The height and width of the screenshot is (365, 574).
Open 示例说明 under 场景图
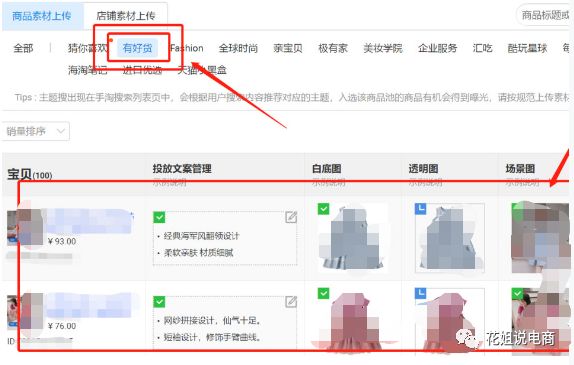tap(522, 182)
